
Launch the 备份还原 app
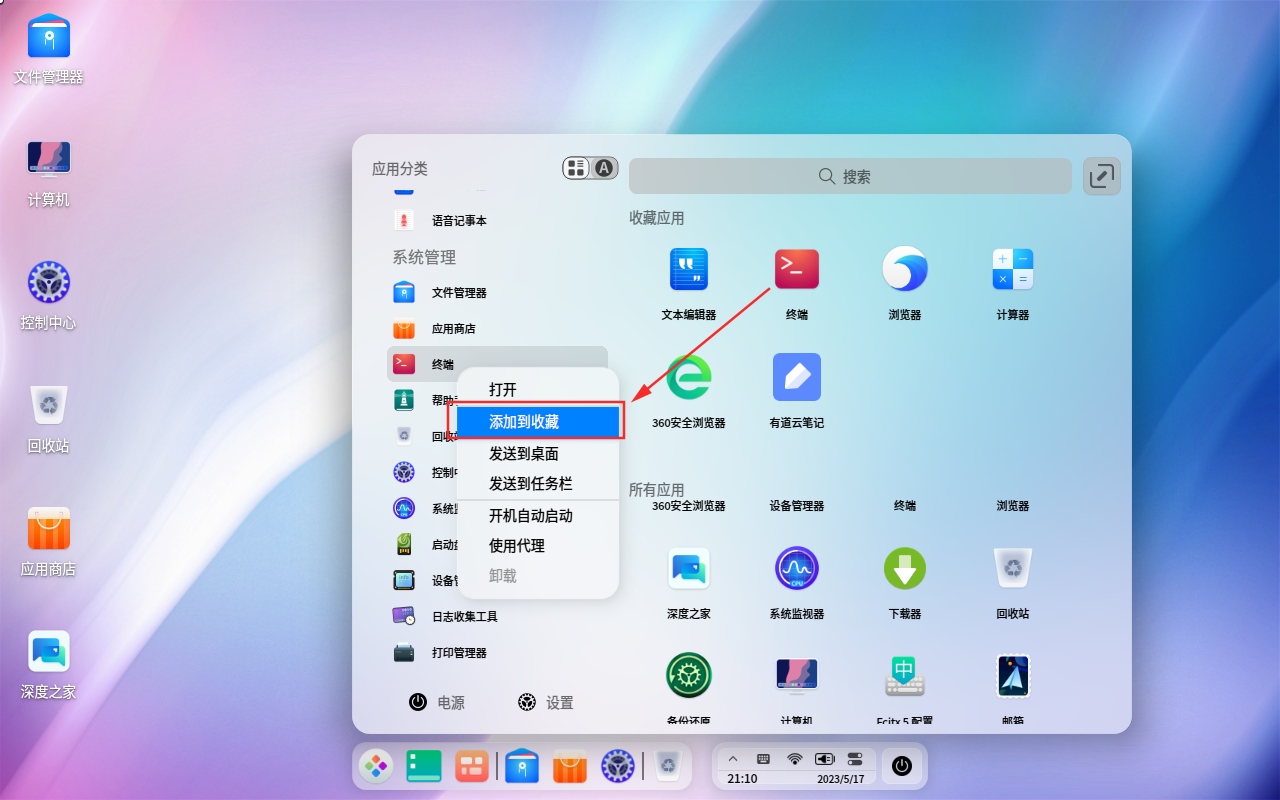pos(688,675)
